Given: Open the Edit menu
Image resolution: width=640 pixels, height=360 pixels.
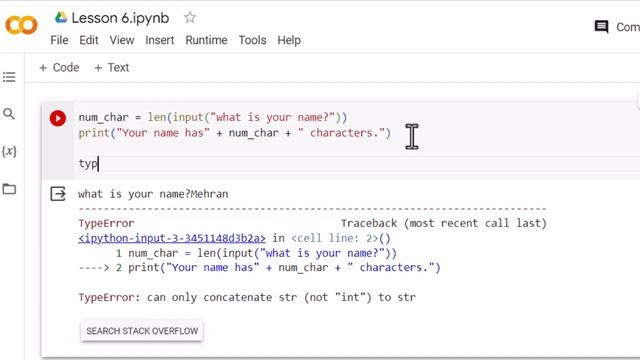Looking at the screenshot, I should click(89, 40).
